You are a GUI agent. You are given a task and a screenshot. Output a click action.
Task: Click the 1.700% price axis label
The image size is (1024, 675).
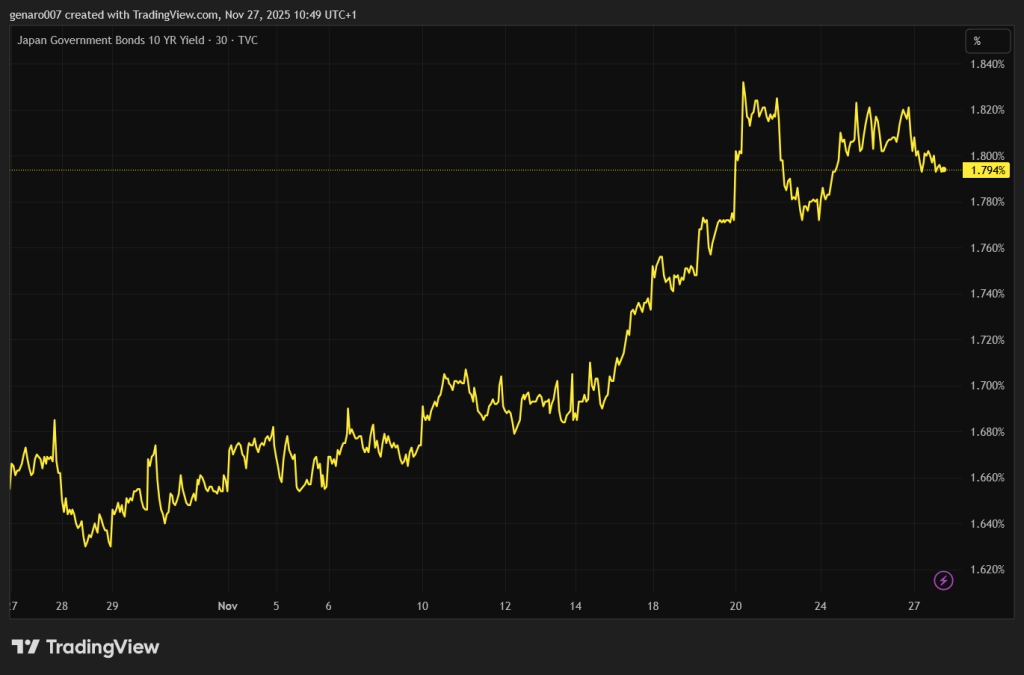[986, 386]
